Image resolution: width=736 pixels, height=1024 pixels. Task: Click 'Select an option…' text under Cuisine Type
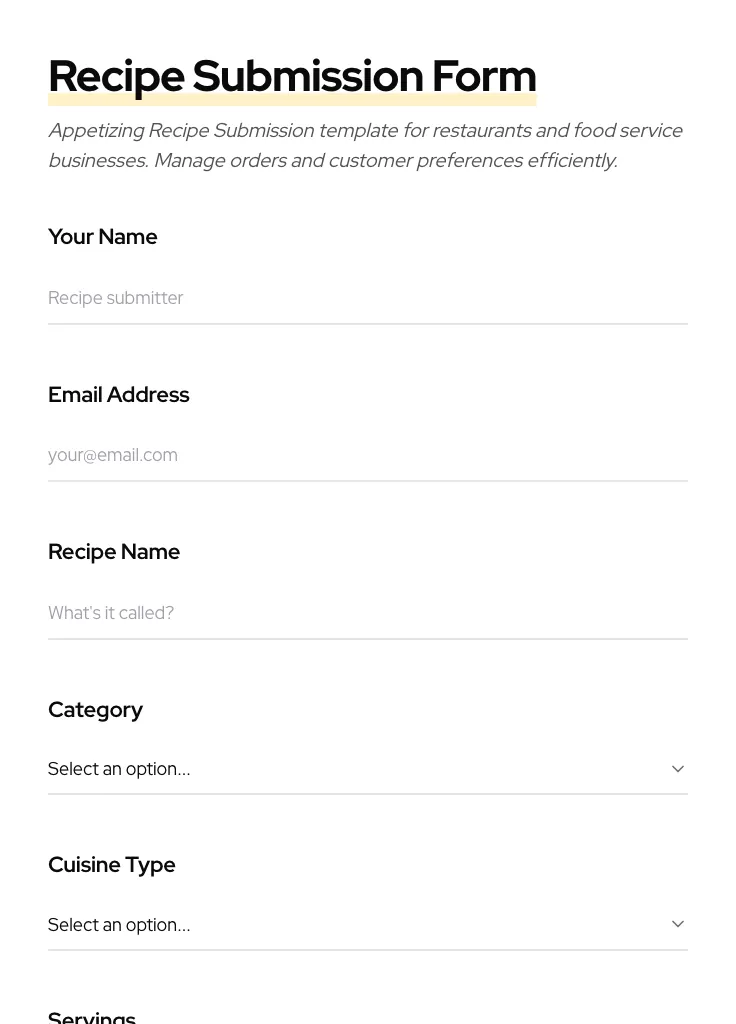119,924
